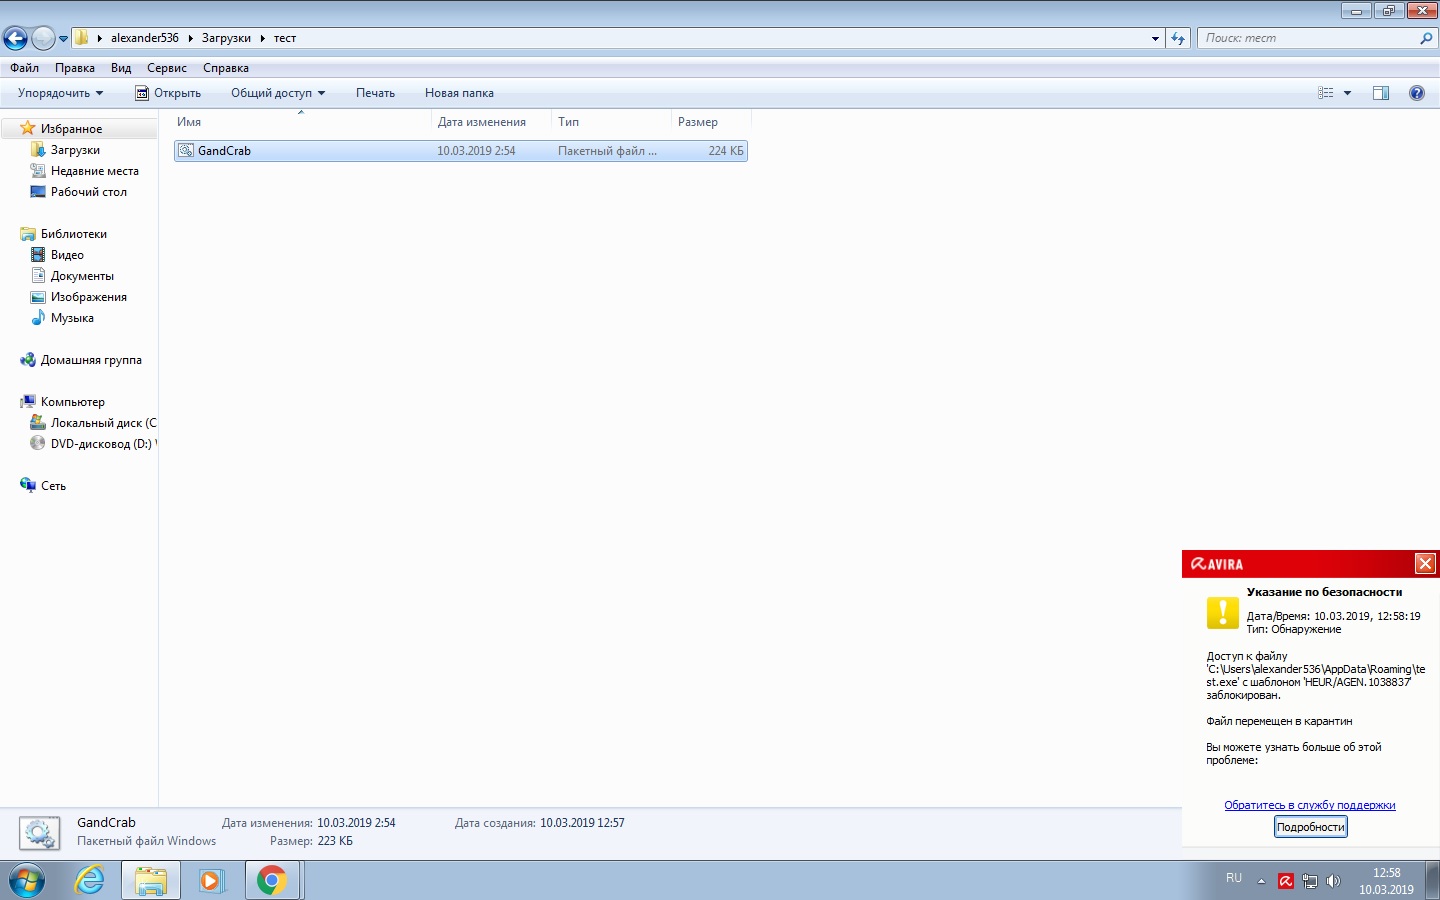This screenshot has width=1440, height=900.
Task: Sort files by the Имя column header
Action: click(x=301, y=122)
